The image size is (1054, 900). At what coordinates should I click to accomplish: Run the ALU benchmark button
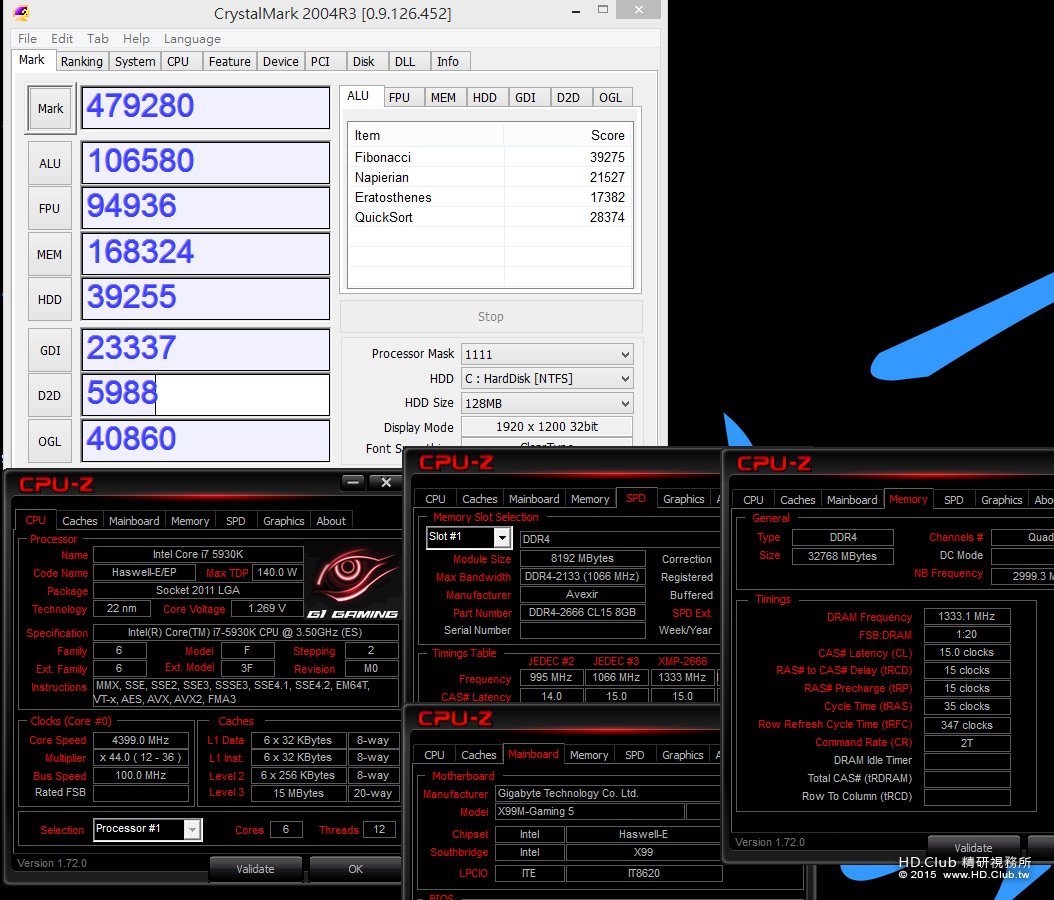point(50,163)
